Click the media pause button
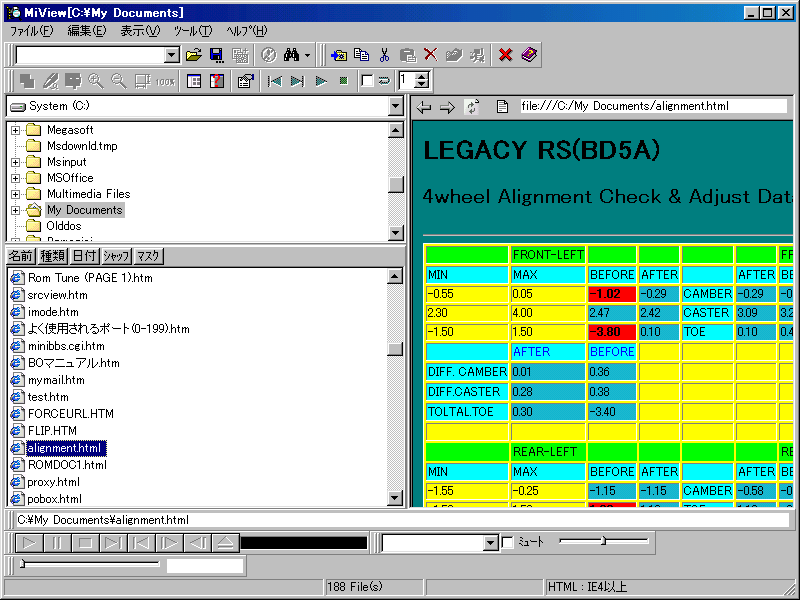 tap(57, 543)
